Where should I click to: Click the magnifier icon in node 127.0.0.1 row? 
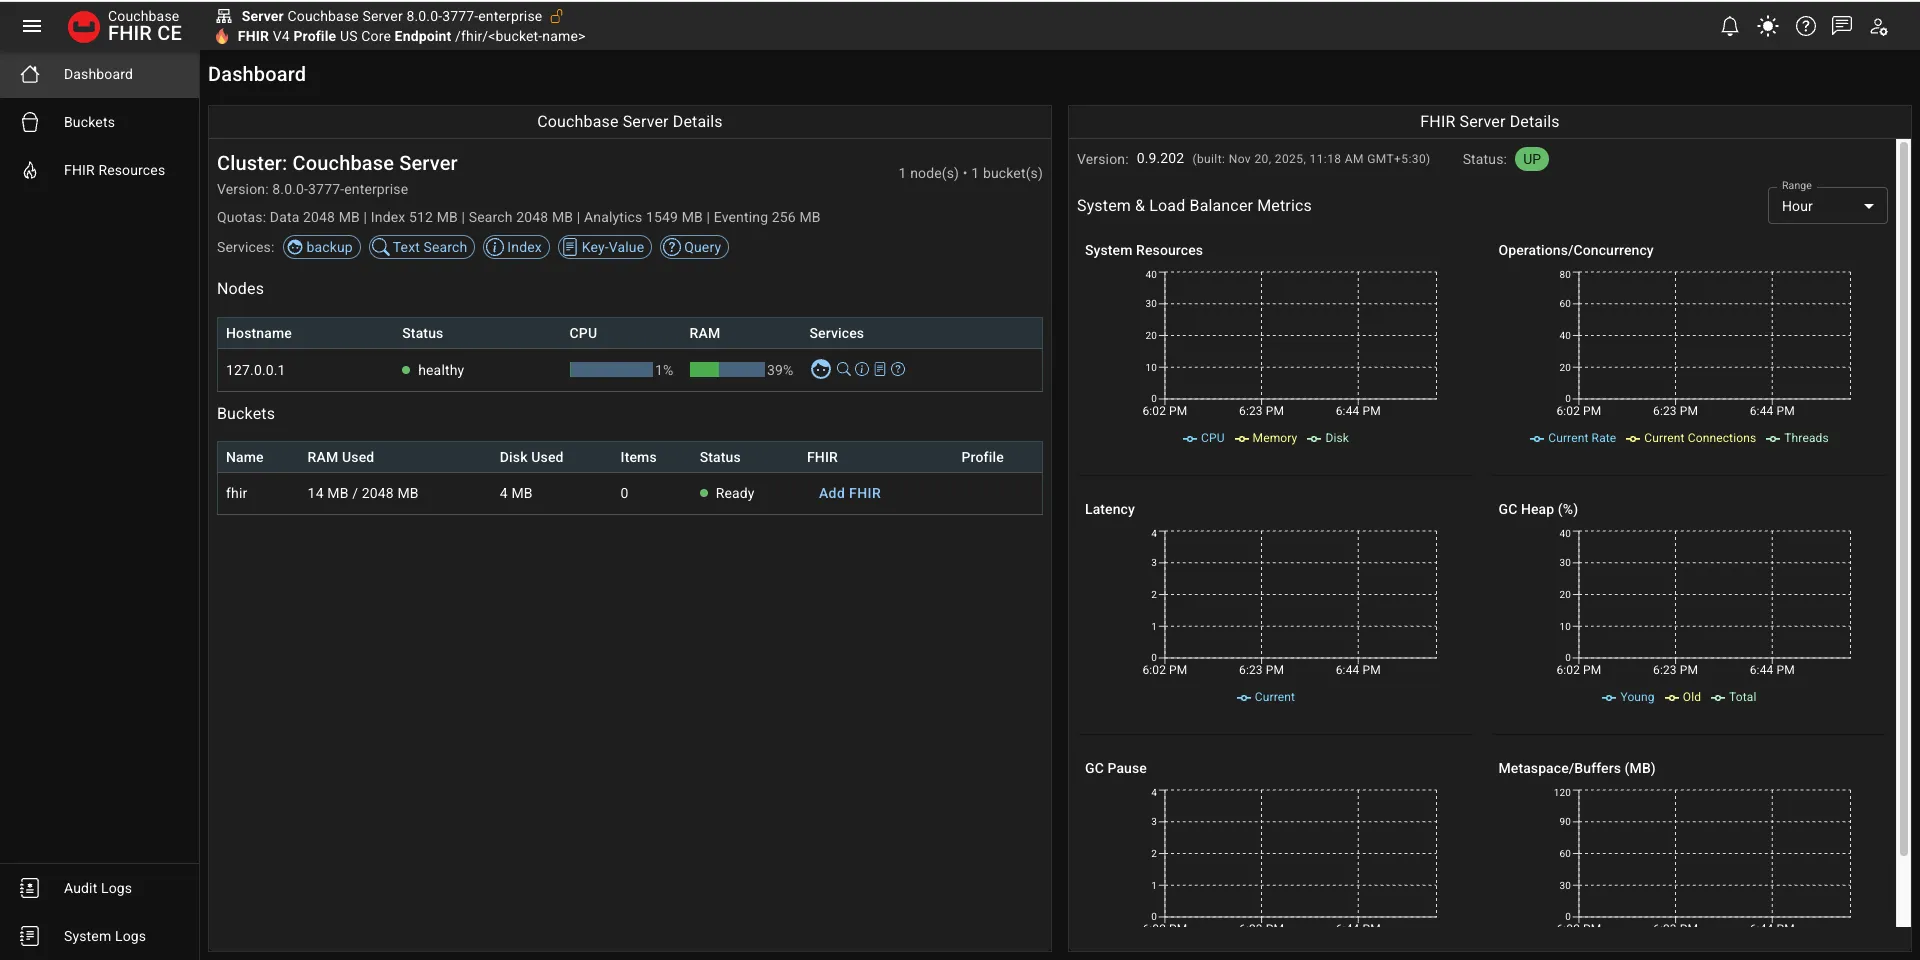843,369
